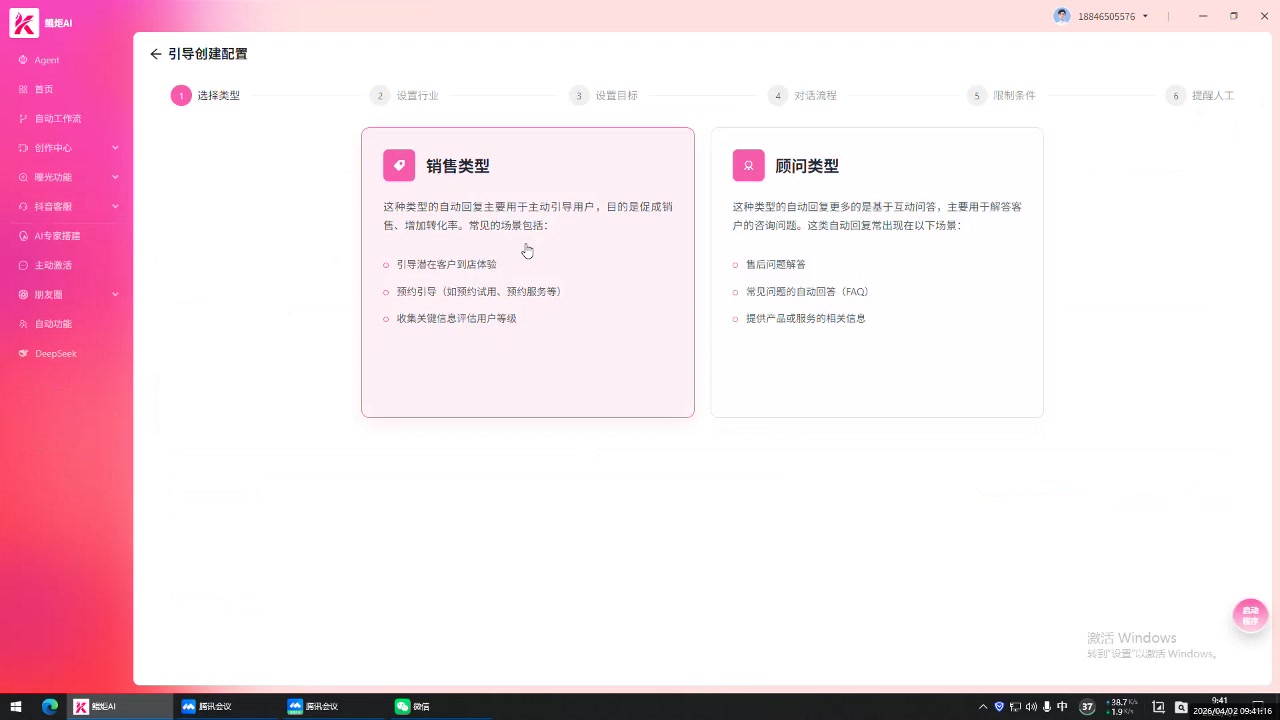Click the microphone tray icon
1280x720 pixels.
[1047, 706]
